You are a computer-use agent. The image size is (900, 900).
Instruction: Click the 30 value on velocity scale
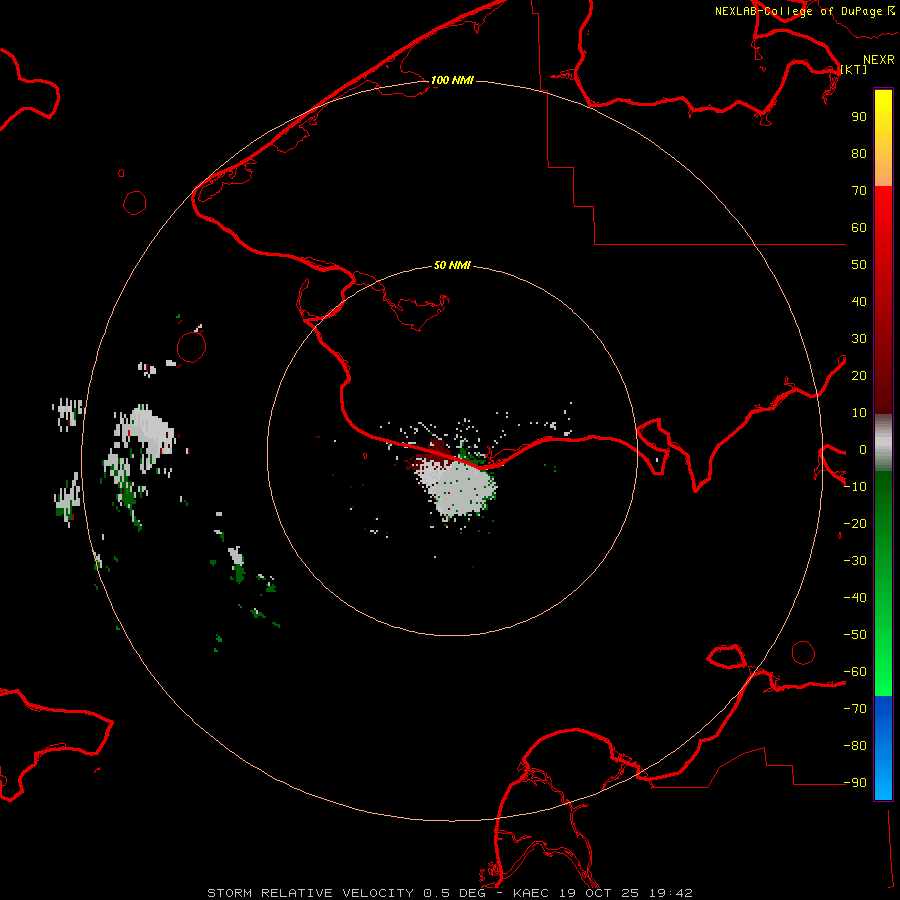pyautogui.click(x=859, y=339)
